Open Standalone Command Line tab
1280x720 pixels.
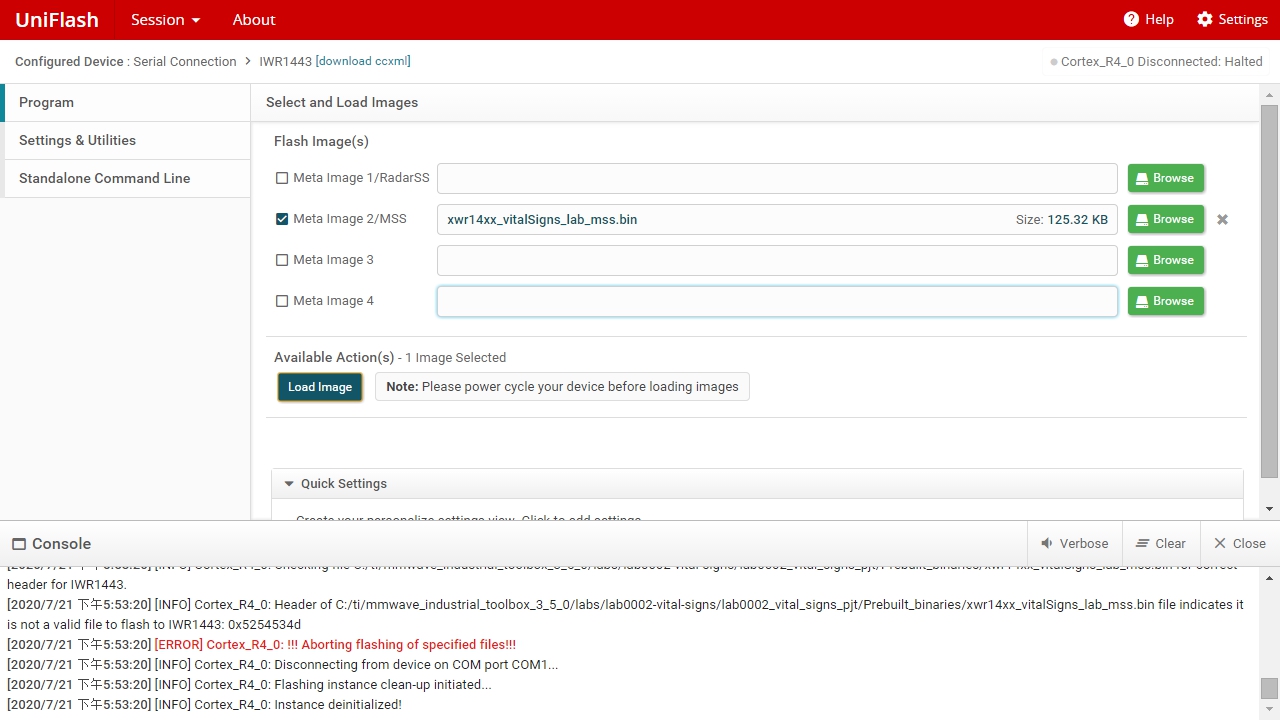[126, 178]
